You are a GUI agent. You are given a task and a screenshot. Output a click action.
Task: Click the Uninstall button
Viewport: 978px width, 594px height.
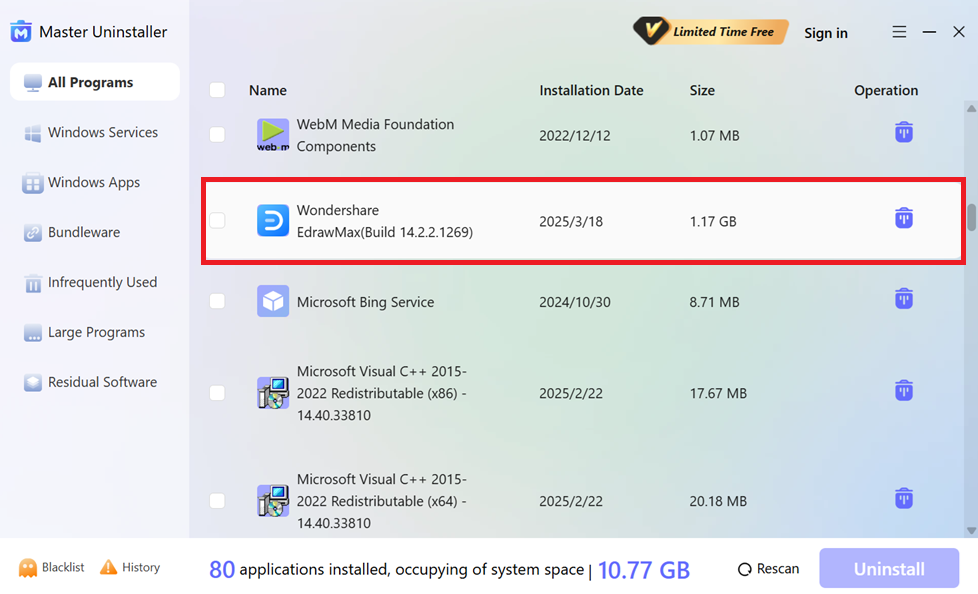tap(889, 568)
